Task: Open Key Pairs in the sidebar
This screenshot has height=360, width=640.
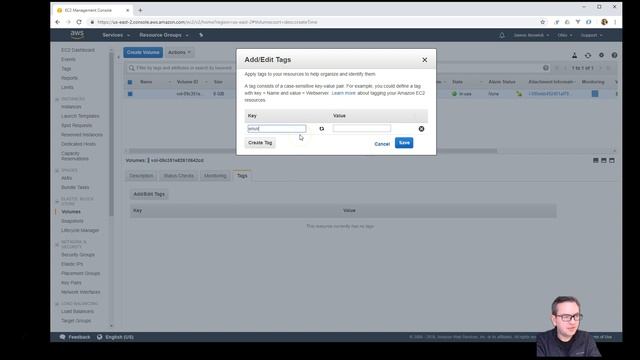Action: [71, 282]
